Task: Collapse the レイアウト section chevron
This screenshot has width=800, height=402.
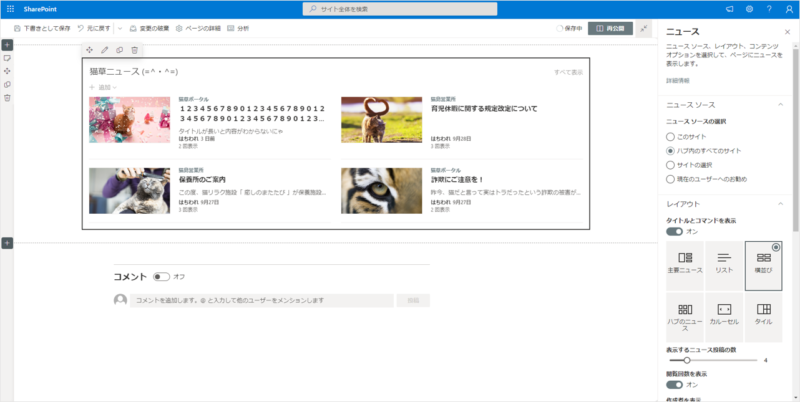Action: click(x=779, y=204)
